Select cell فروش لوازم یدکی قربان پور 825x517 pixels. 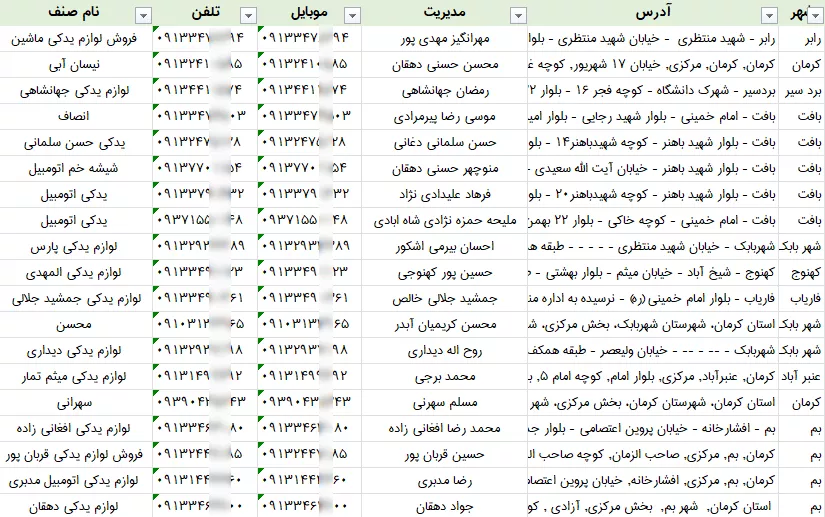pyautogui.click(x=76, y=455)
